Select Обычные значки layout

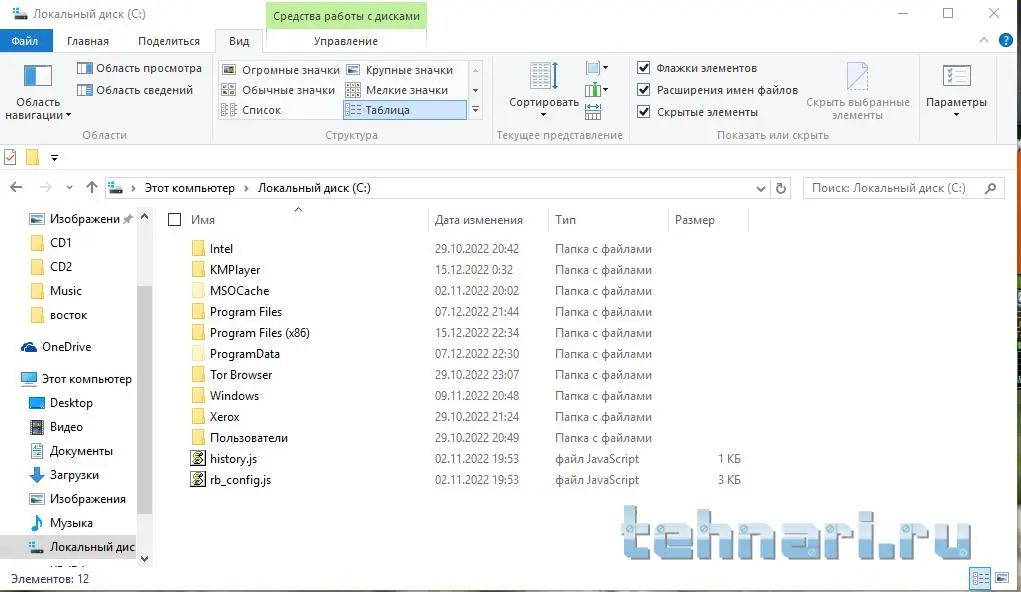278,90
